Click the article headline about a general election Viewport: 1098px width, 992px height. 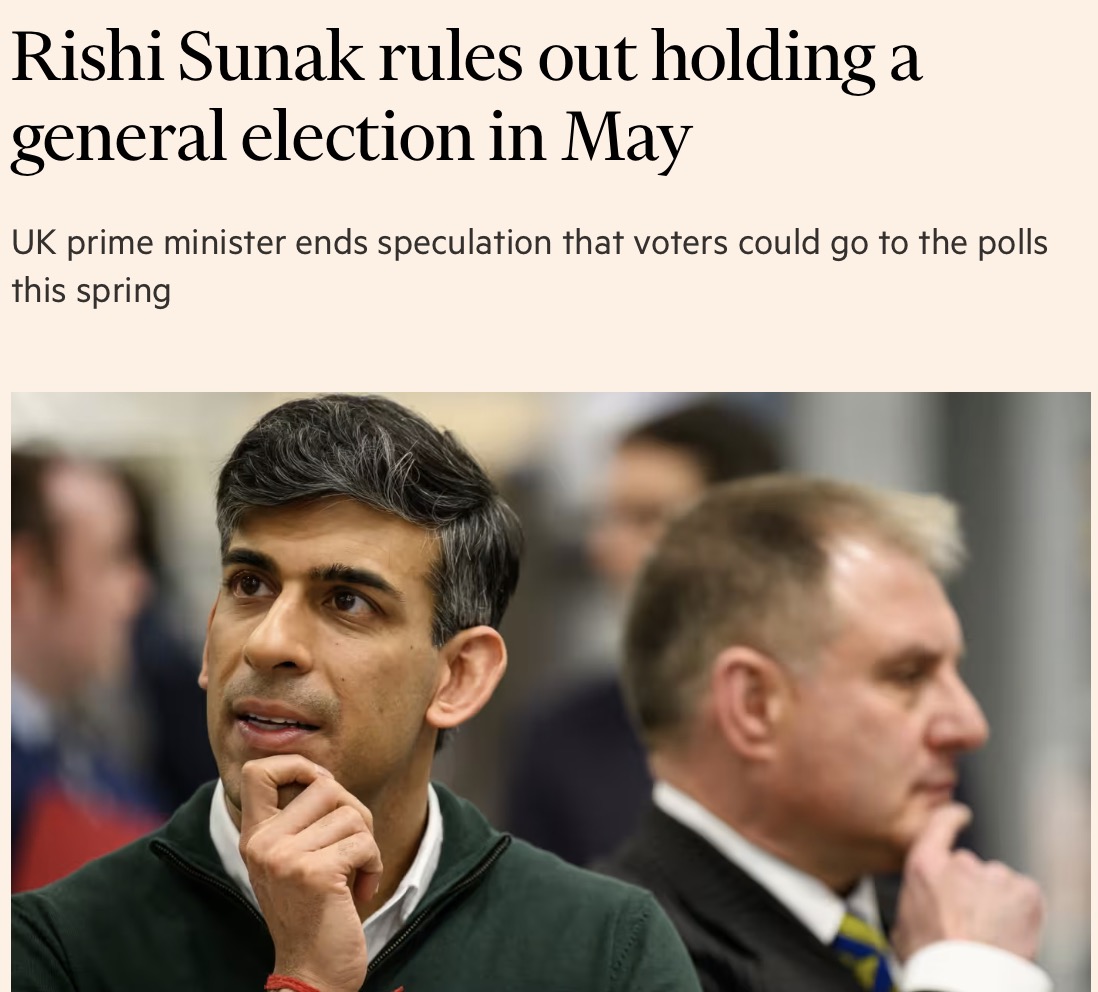(x=465, y=98)
